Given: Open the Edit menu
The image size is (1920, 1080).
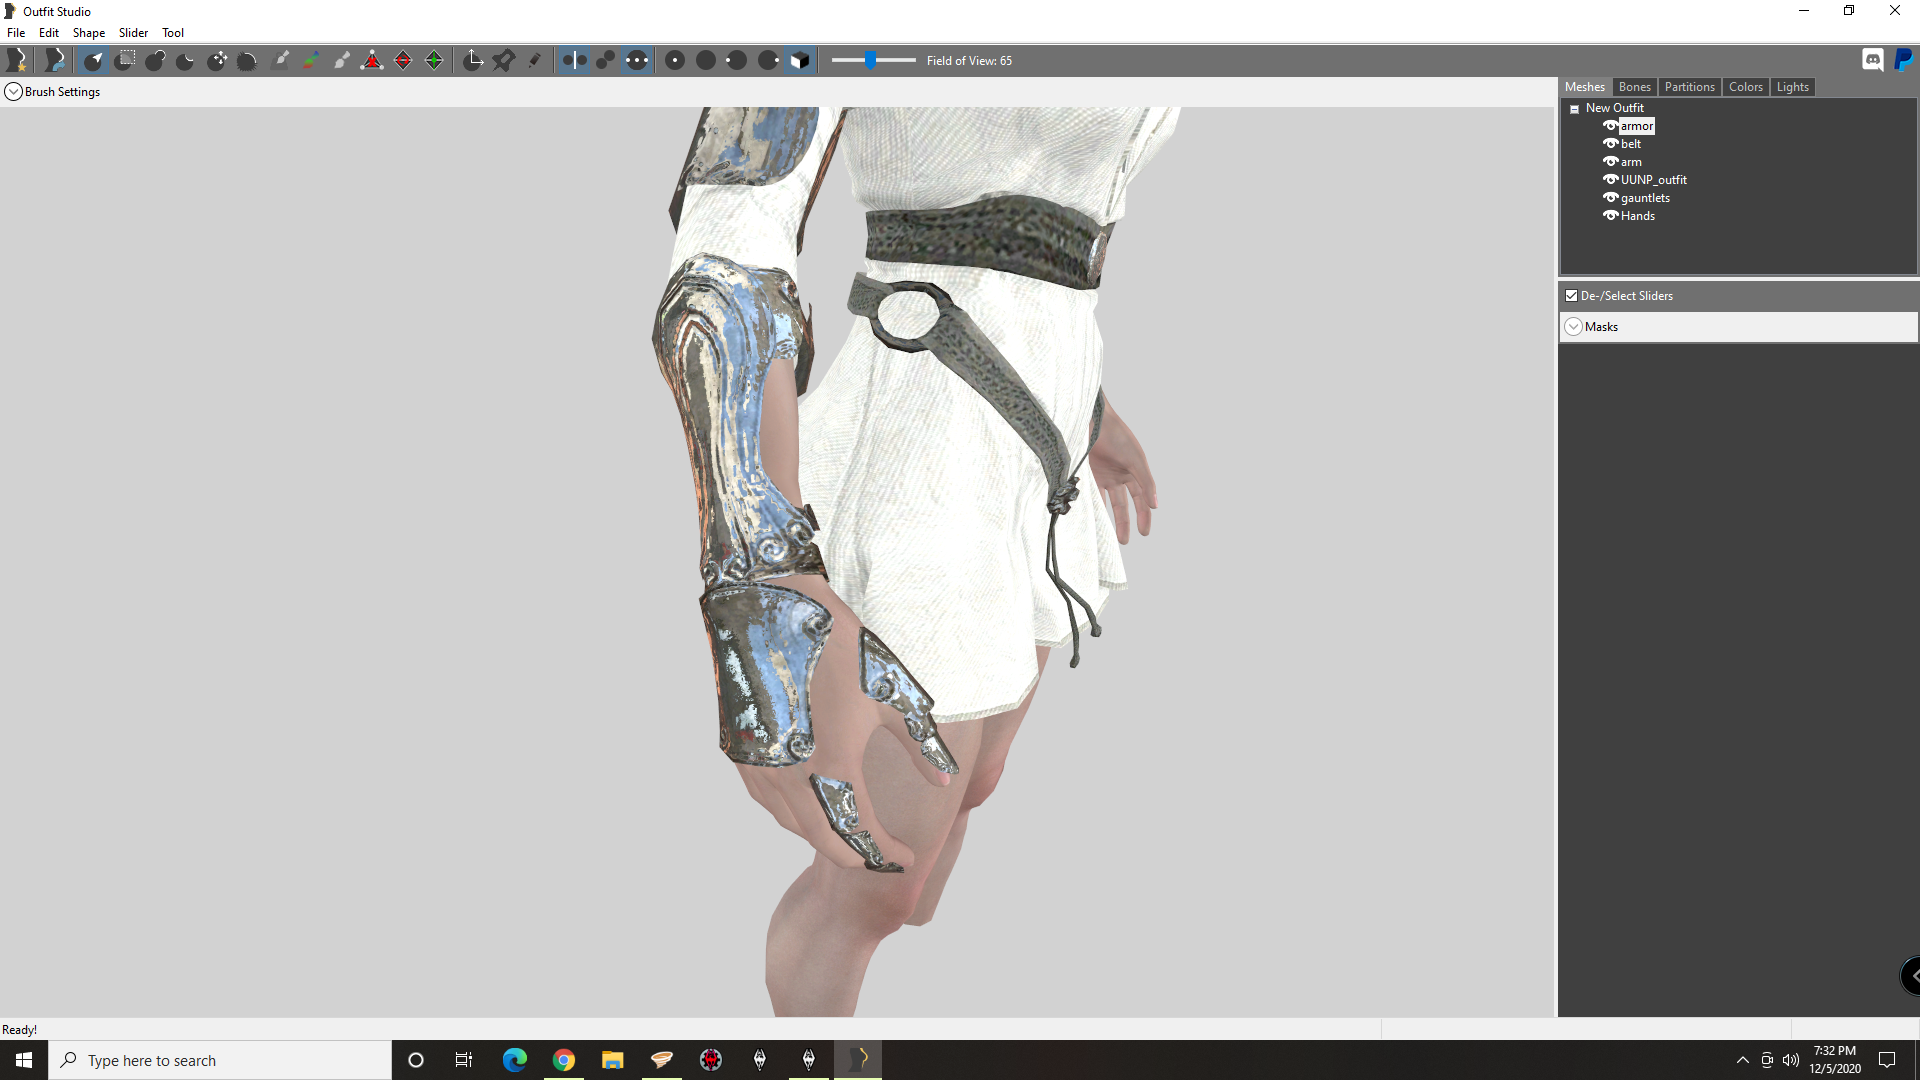Looking at the screenshot, I should point(49,33).
